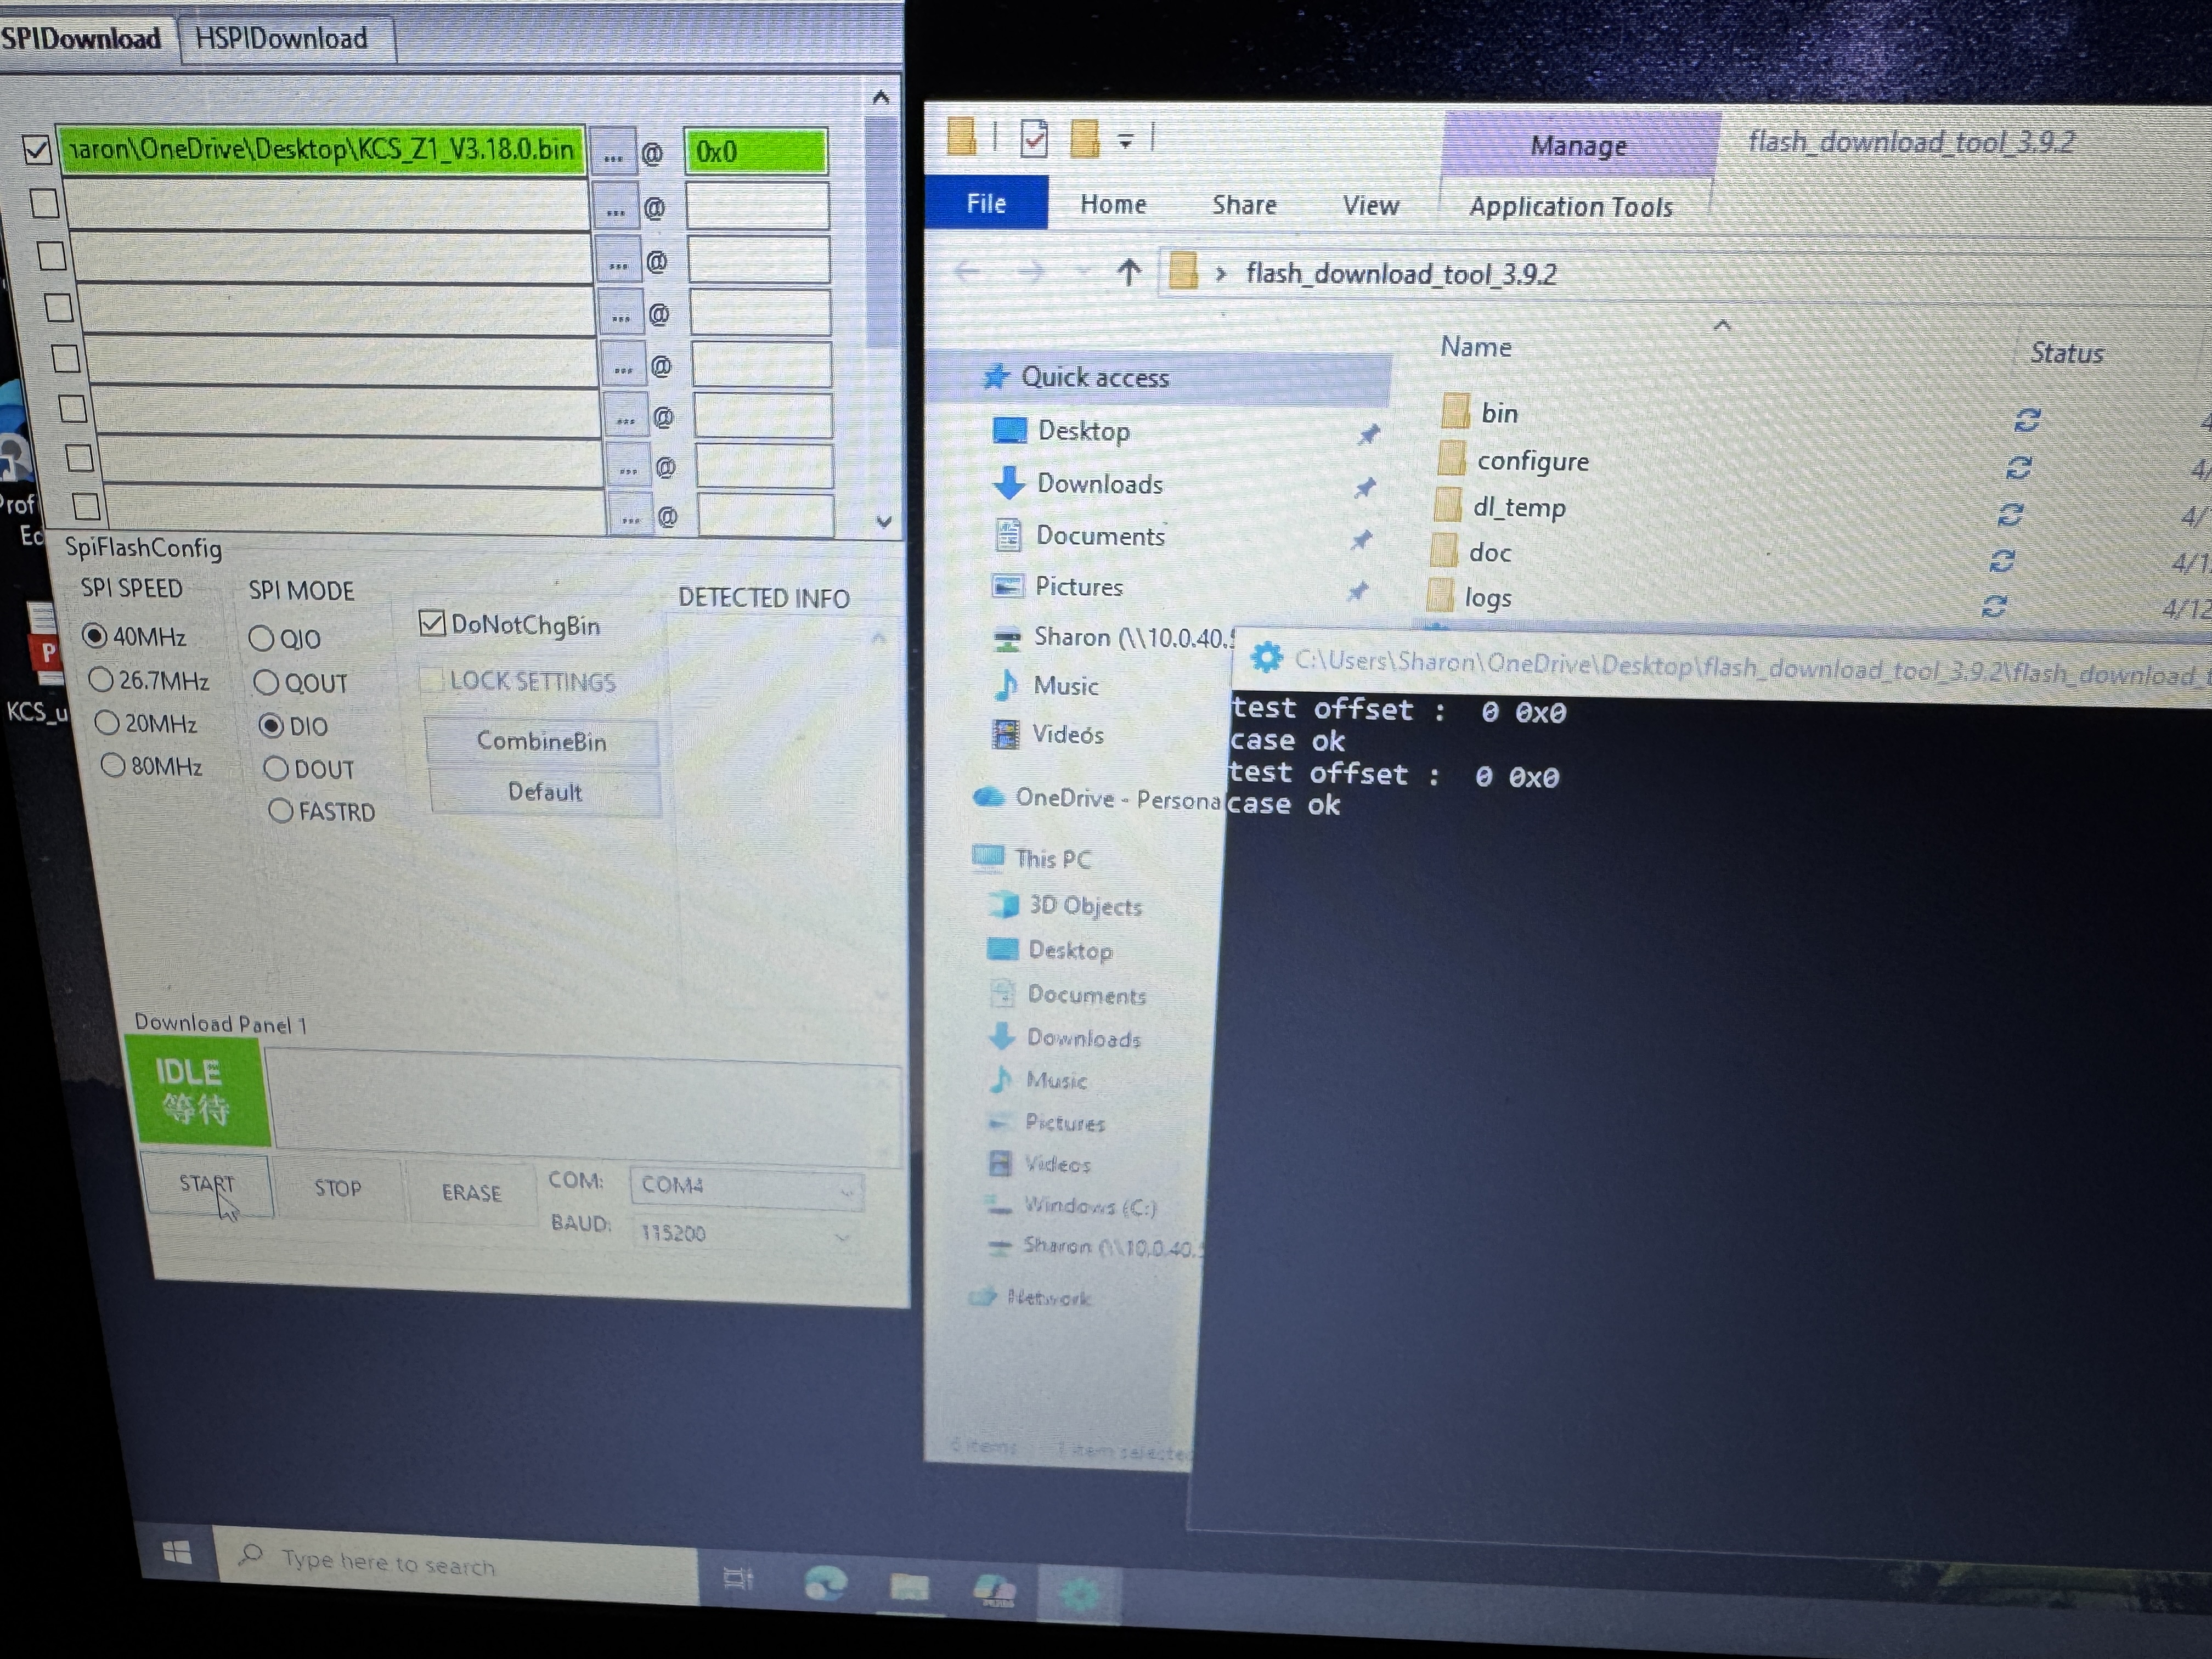Click Windows Start button
Image resolution: width=2212 pixels, height=1659 pixels.
click(177, 1552)
